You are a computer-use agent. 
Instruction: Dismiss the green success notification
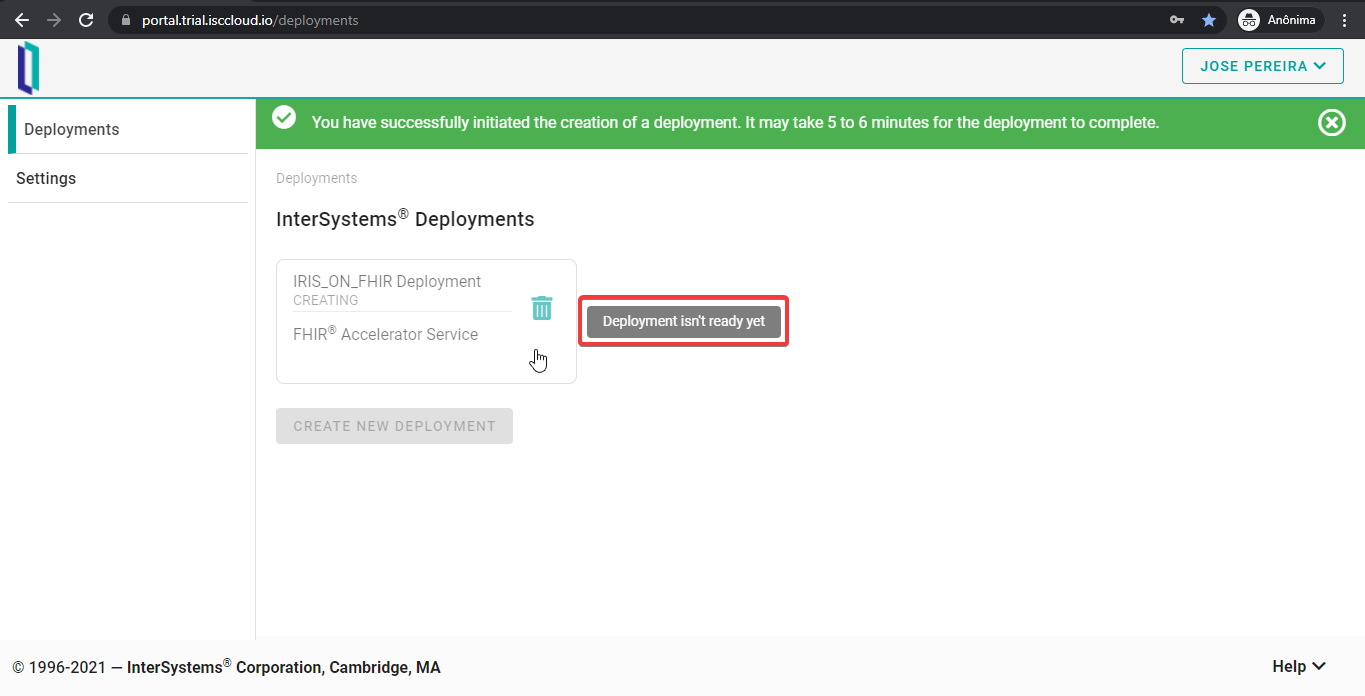[1332, 123]
